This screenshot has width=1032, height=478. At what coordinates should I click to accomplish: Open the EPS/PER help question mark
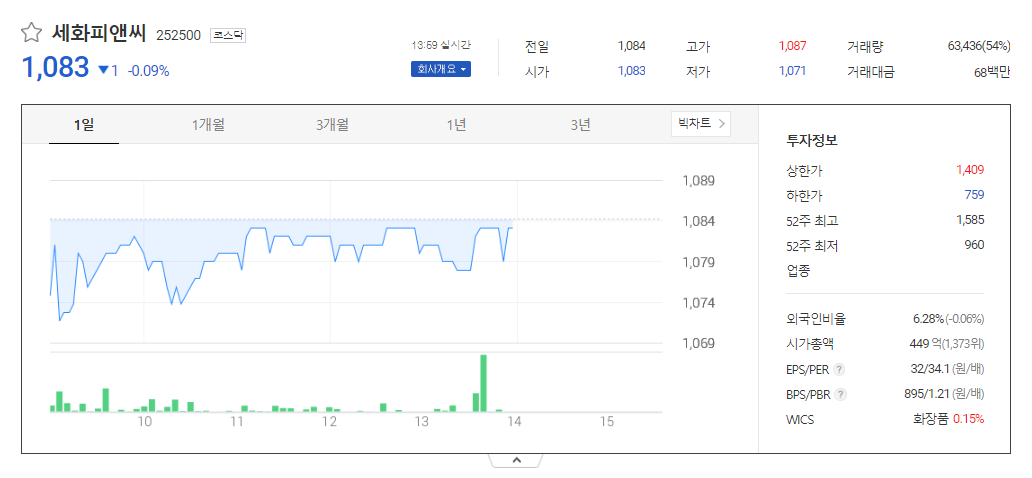[x=838, y=369]
